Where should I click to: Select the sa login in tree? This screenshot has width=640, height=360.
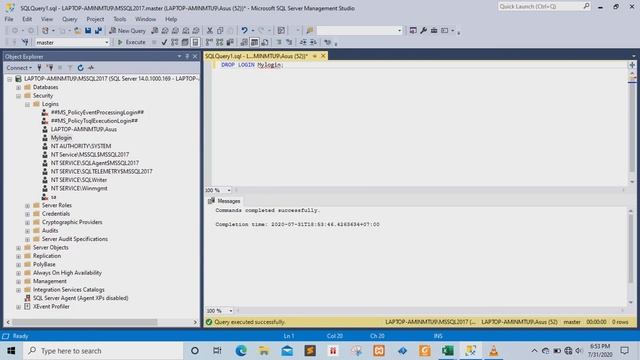coord(53,197)
